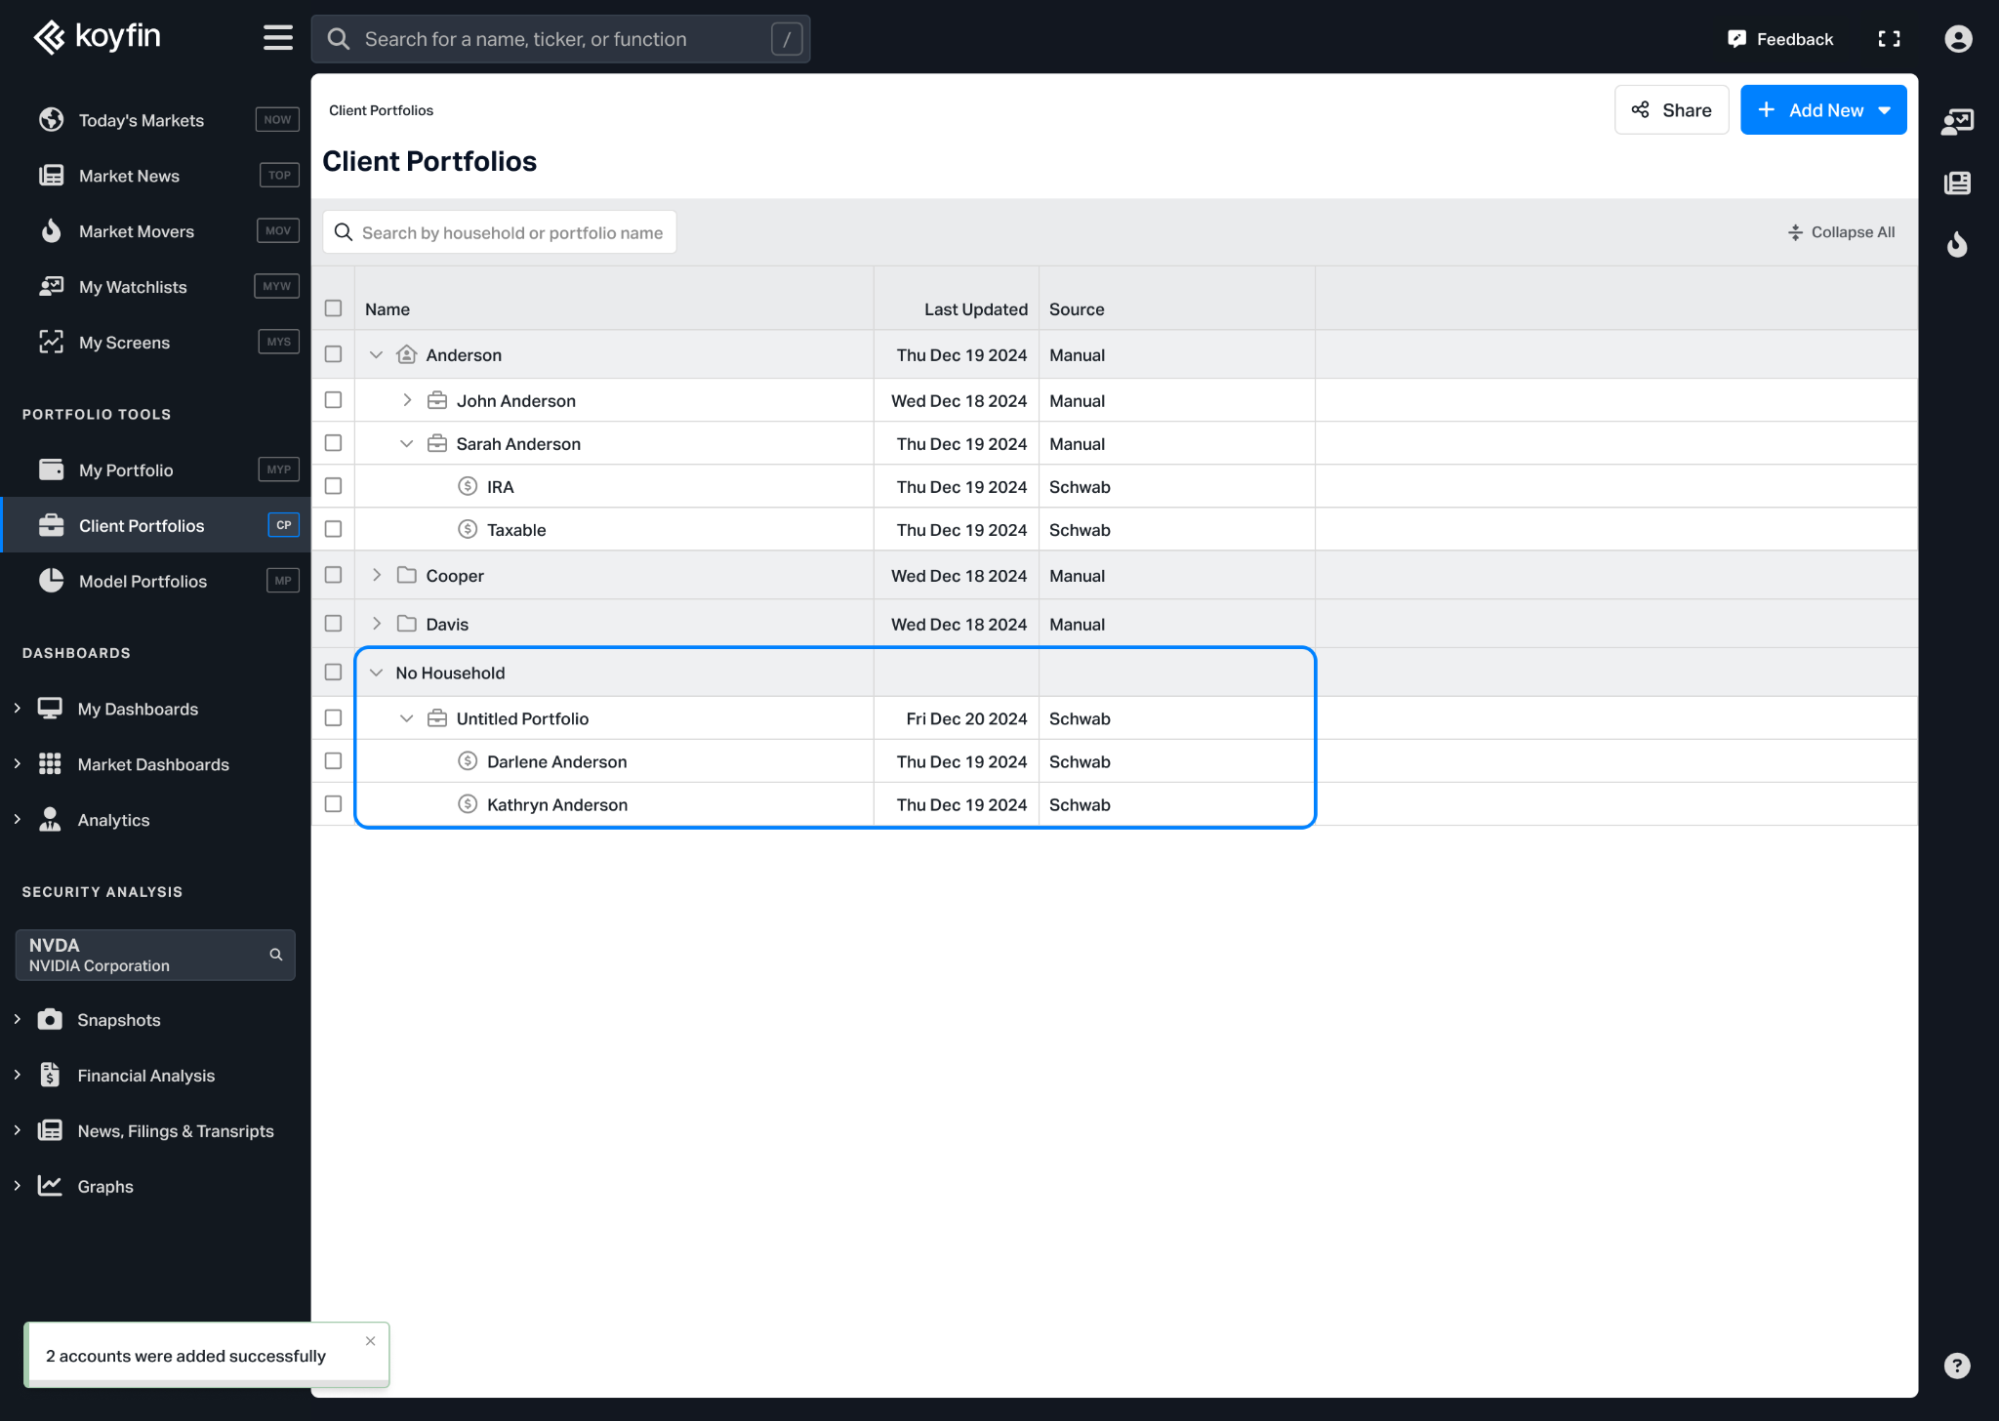The width and height of the screenshot is (1999, 1422).
Task: Click the household or portfolio search field
Action: click(x=510, y=232)
